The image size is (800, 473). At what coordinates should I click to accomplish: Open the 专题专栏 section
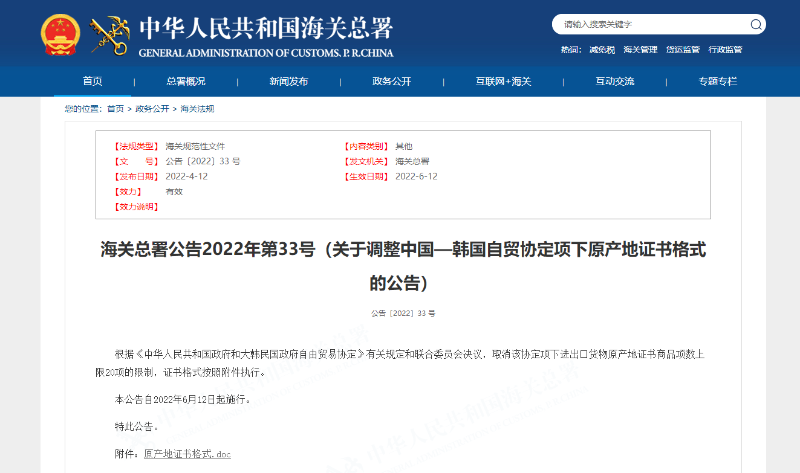(x=717, y=81)
